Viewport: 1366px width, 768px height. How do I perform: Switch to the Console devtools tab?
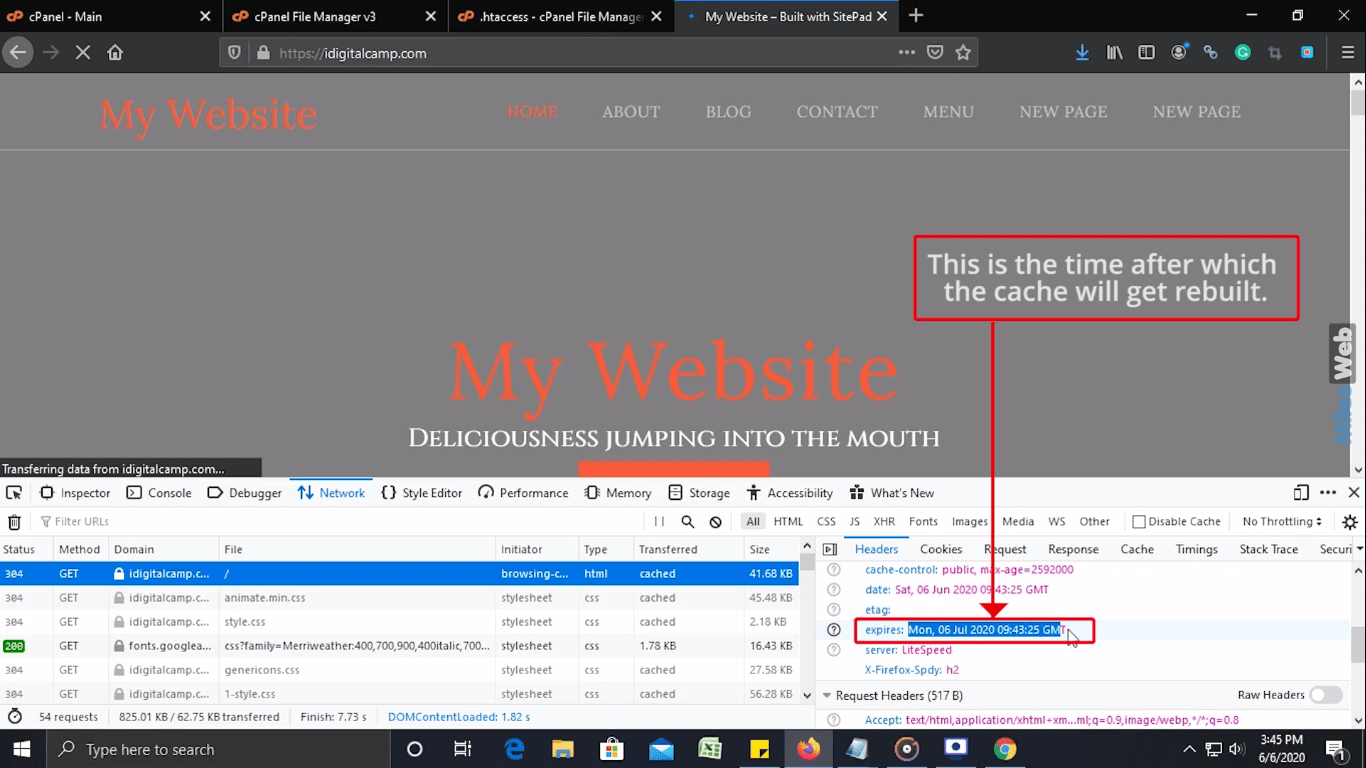coord(159,493)
